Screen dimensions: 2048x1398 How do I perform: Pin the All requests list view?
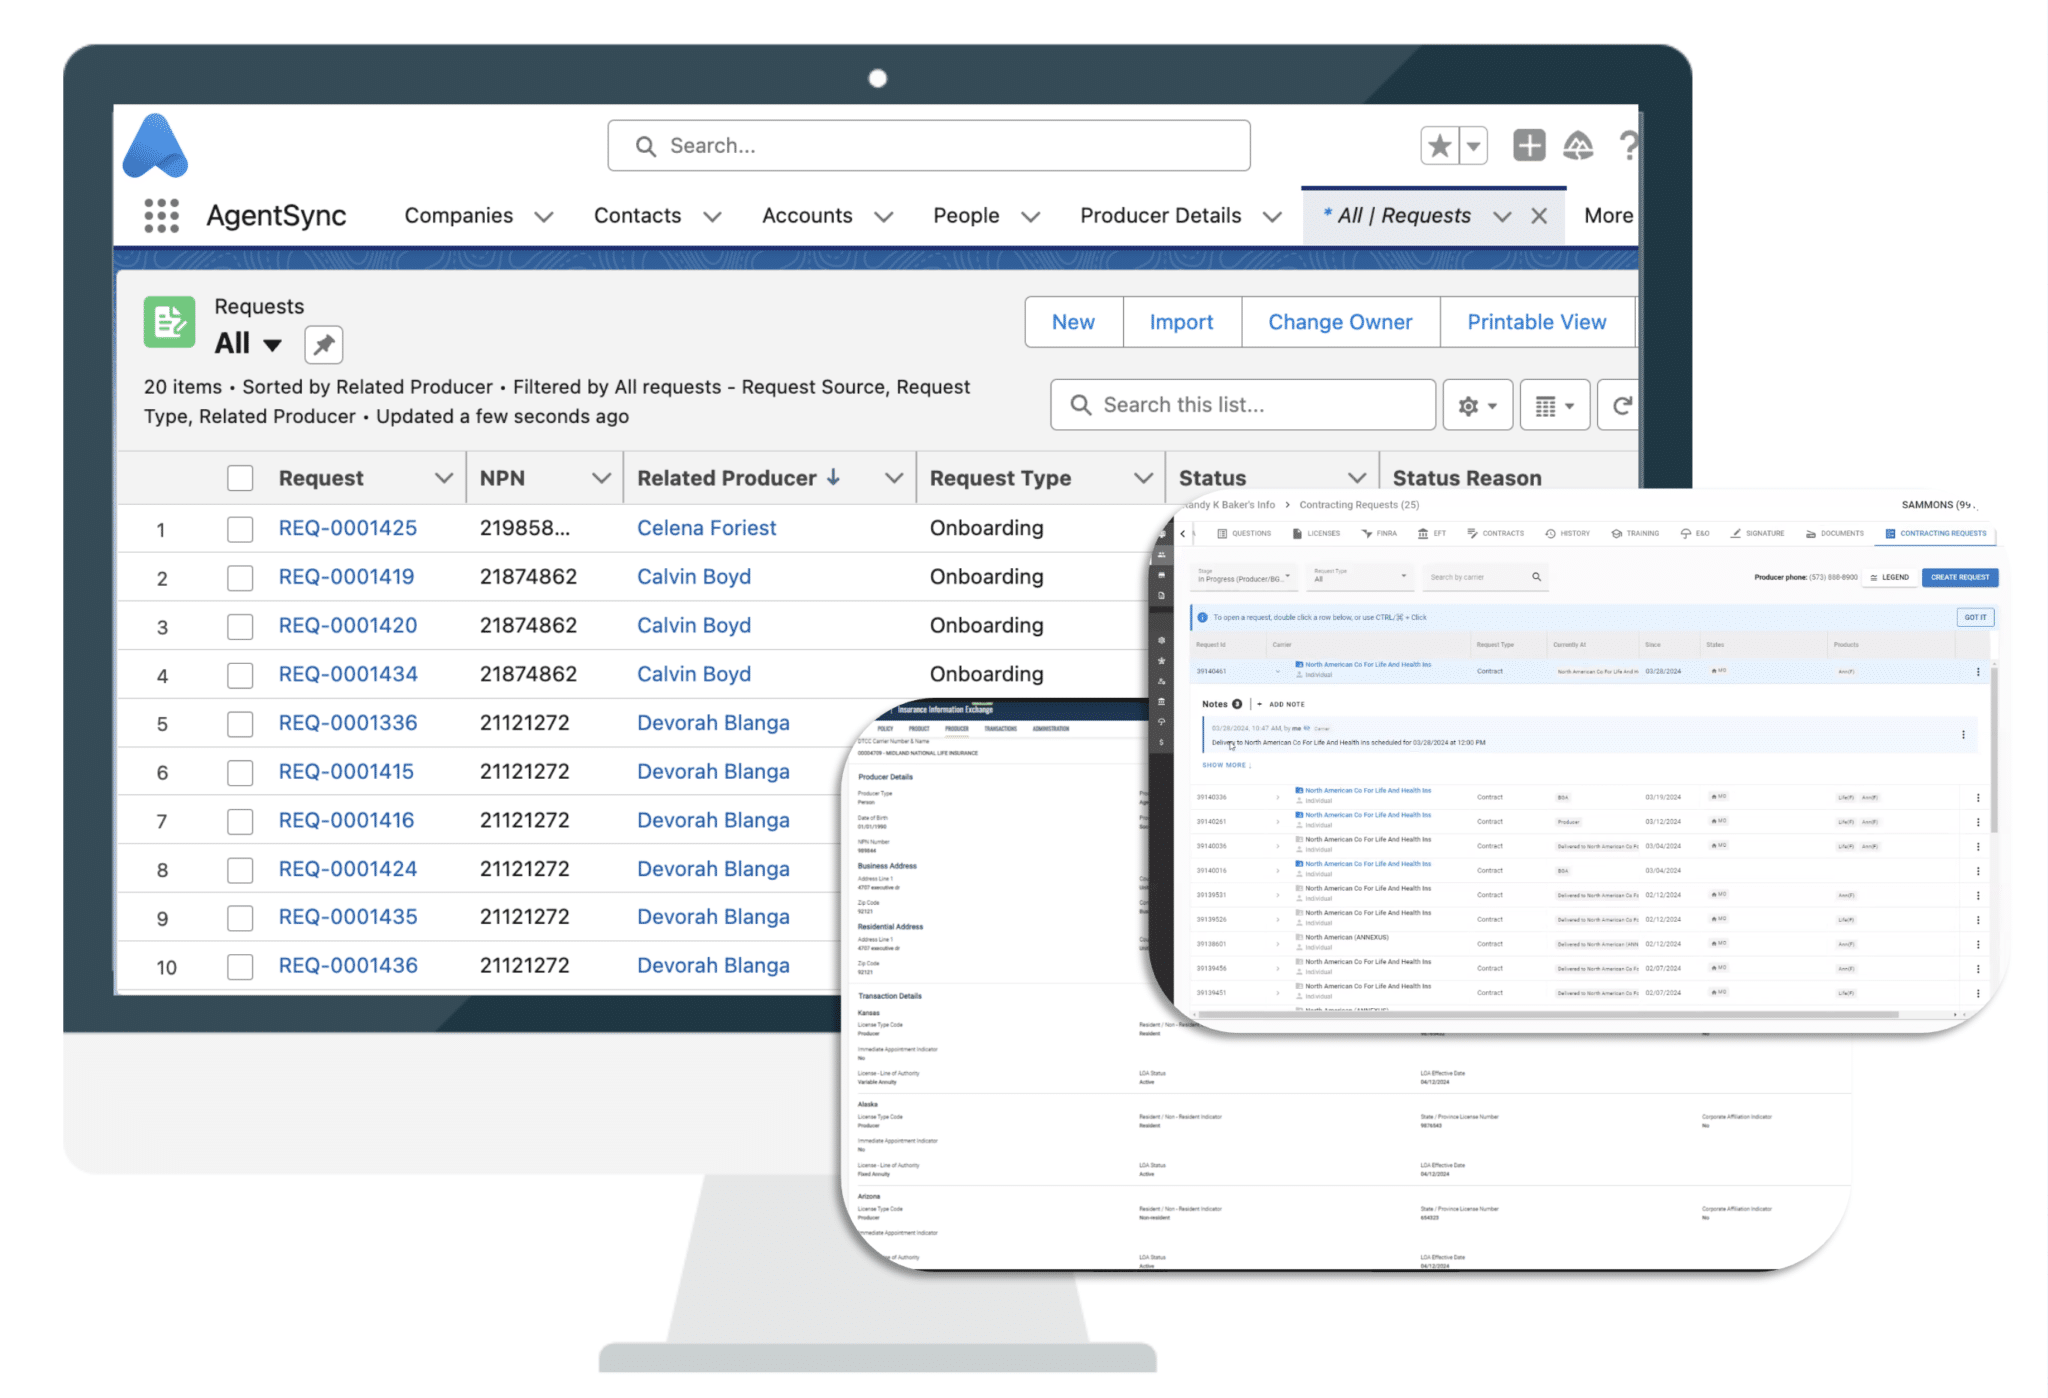[x=322, y=344]
